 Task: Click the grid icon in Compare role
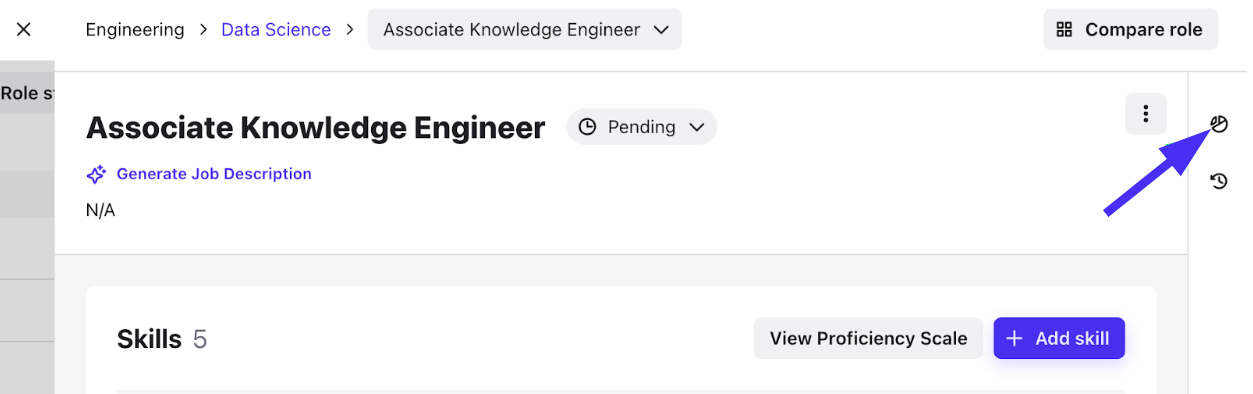(1065, 29)
